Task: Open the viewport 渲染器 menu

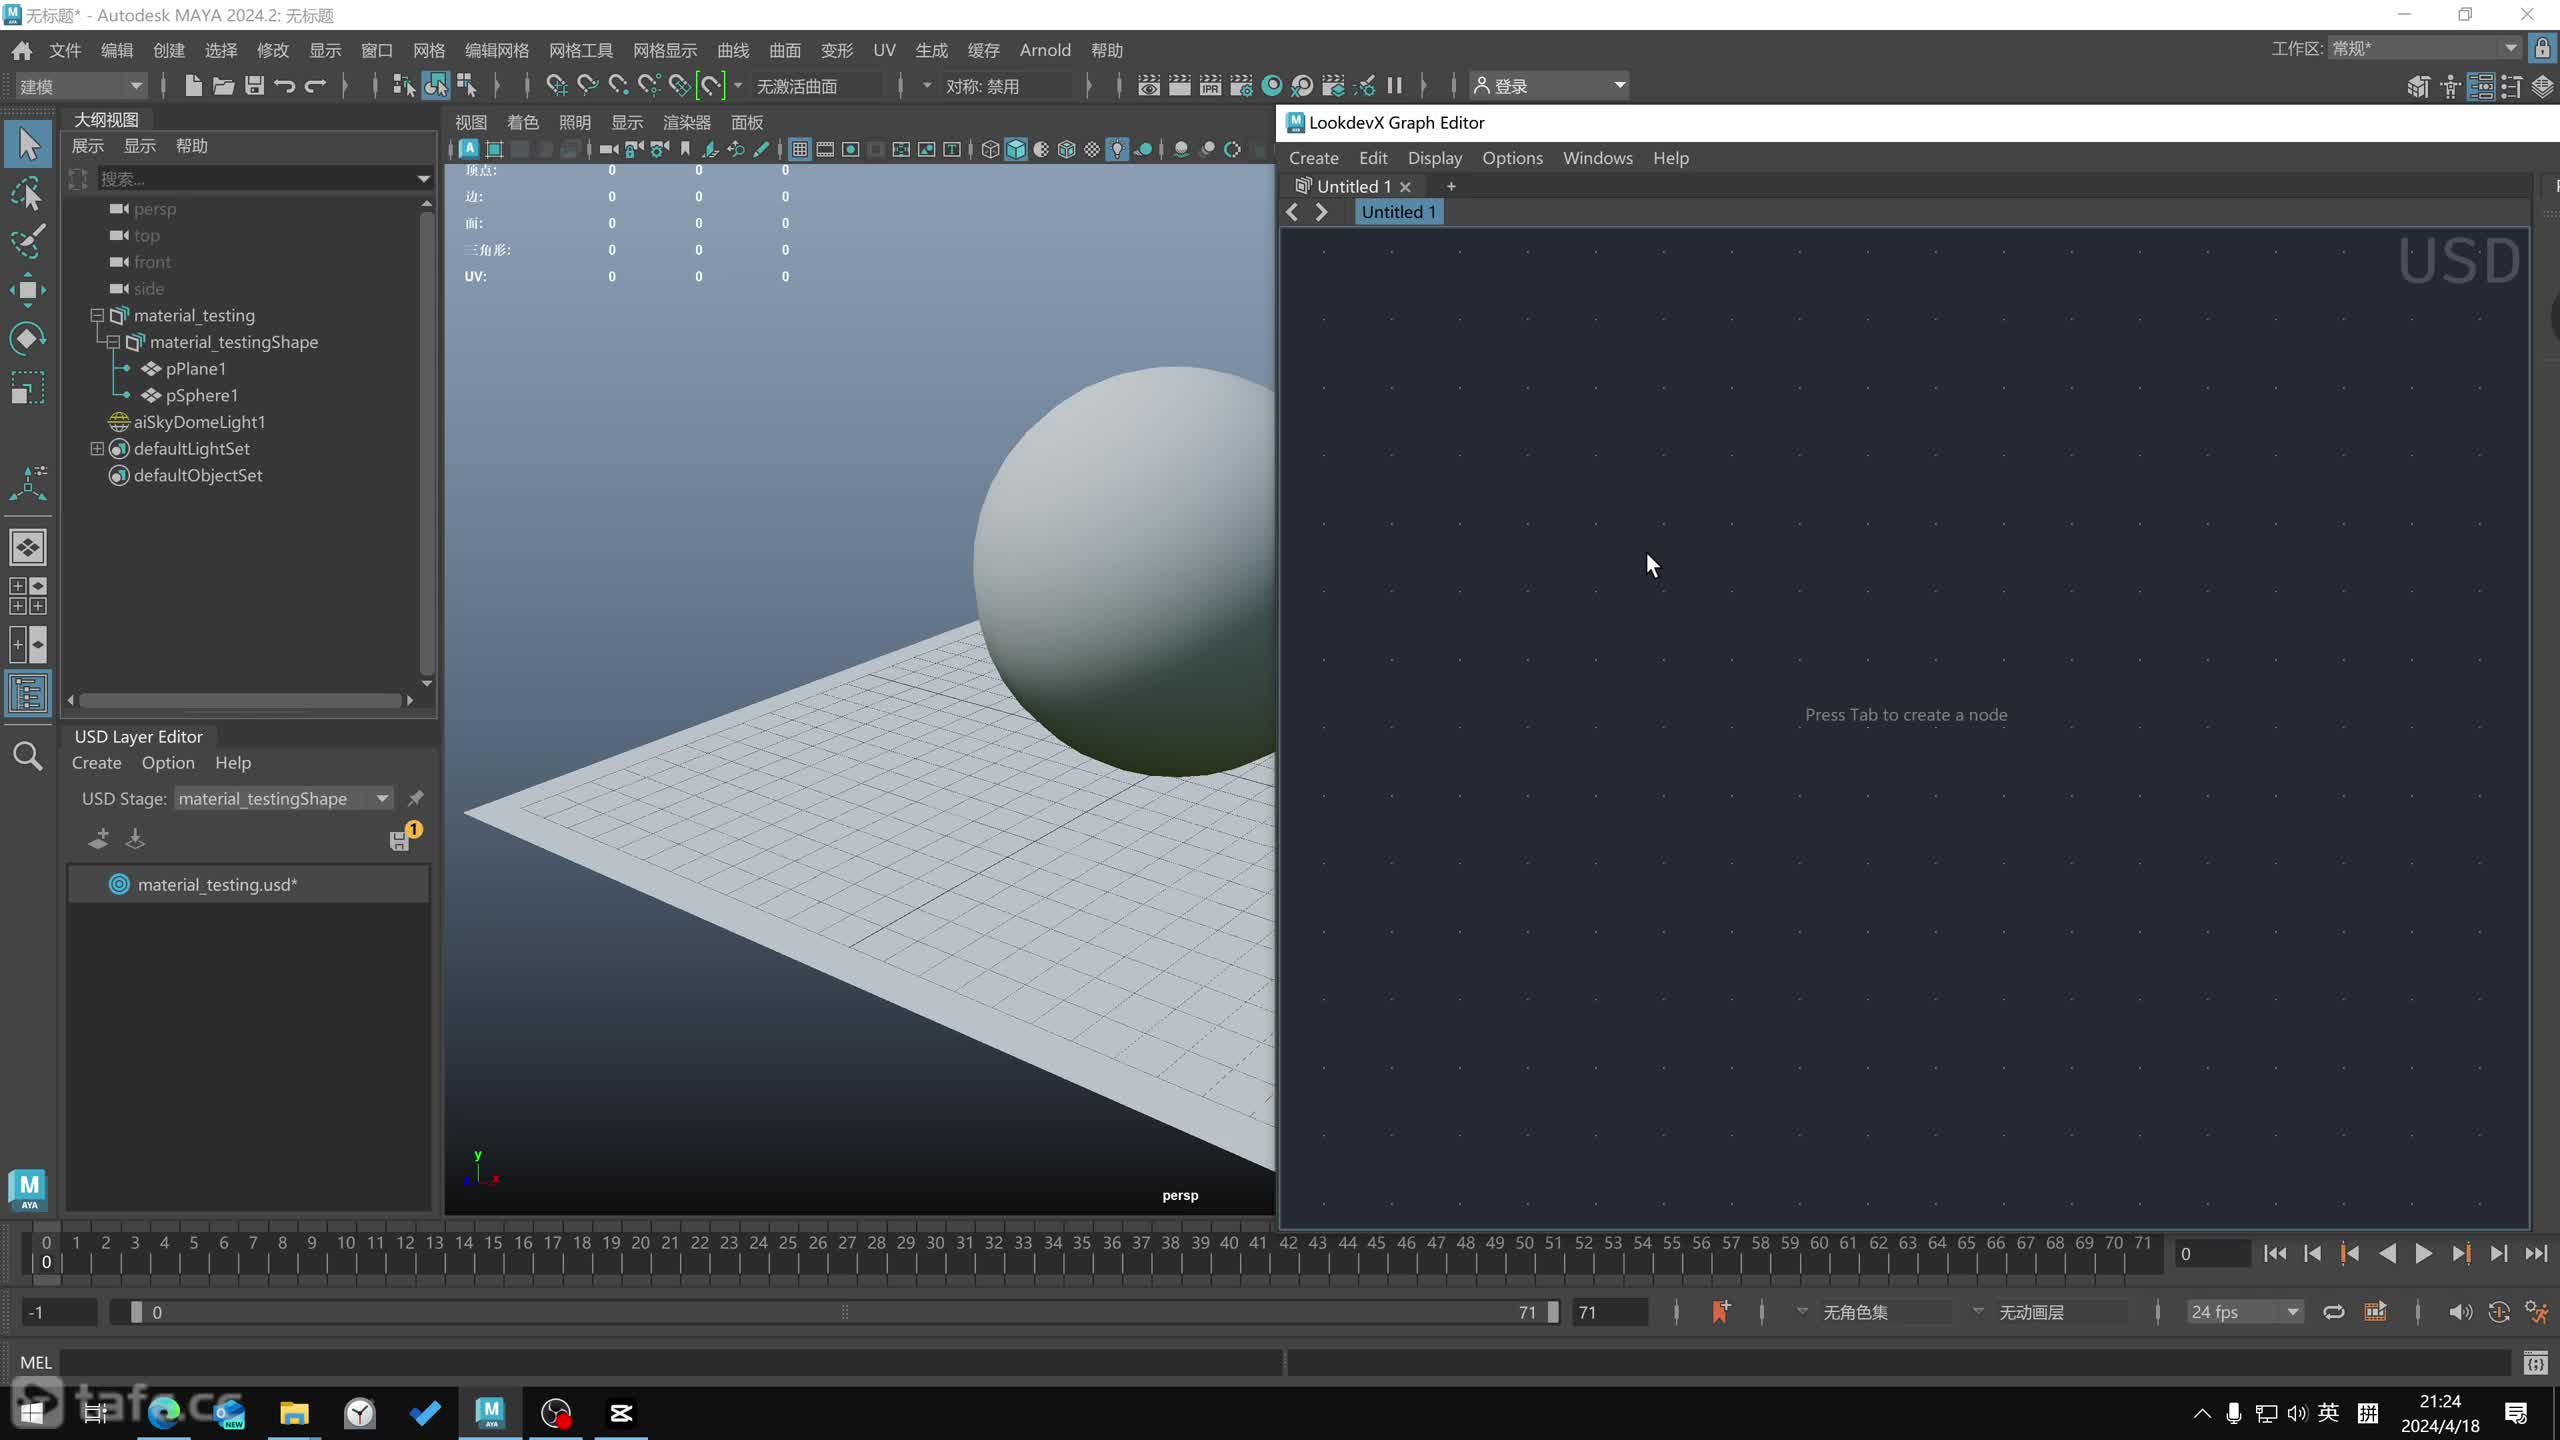Action: [x=687, y=122]
